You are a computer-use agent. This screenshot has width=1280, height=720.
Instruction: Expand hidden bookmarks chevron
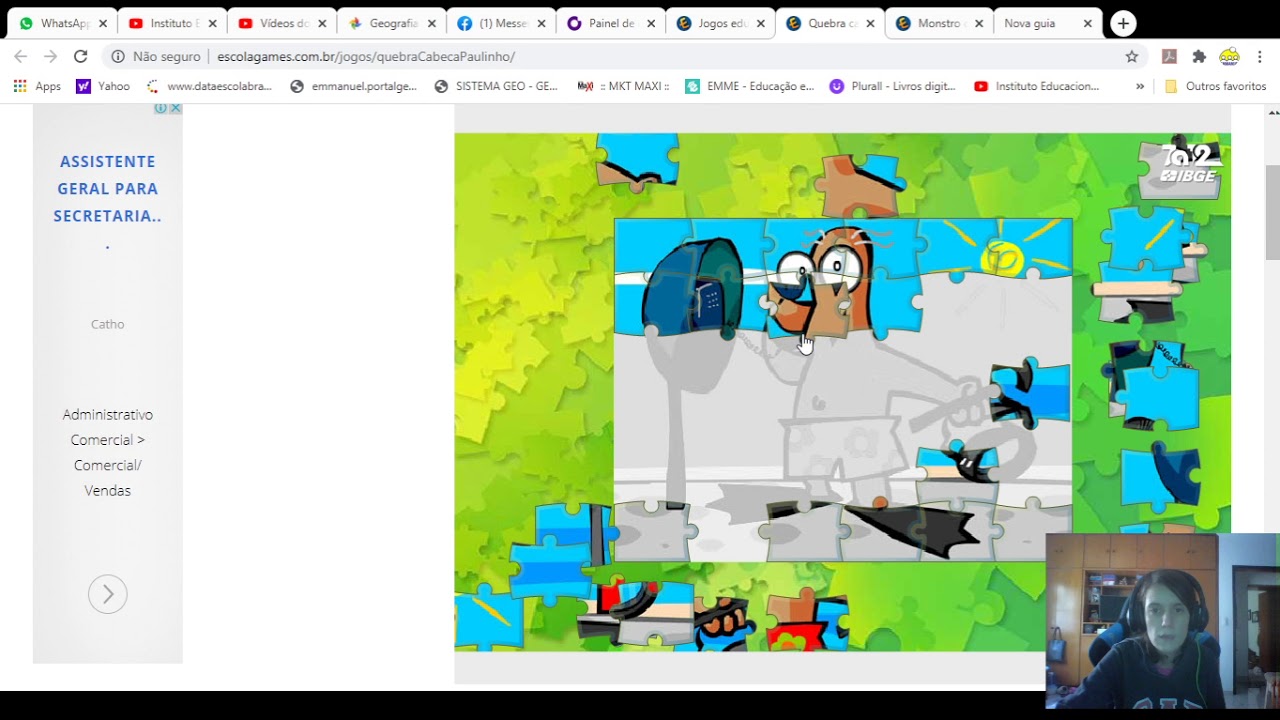(x=1140, y=86)
